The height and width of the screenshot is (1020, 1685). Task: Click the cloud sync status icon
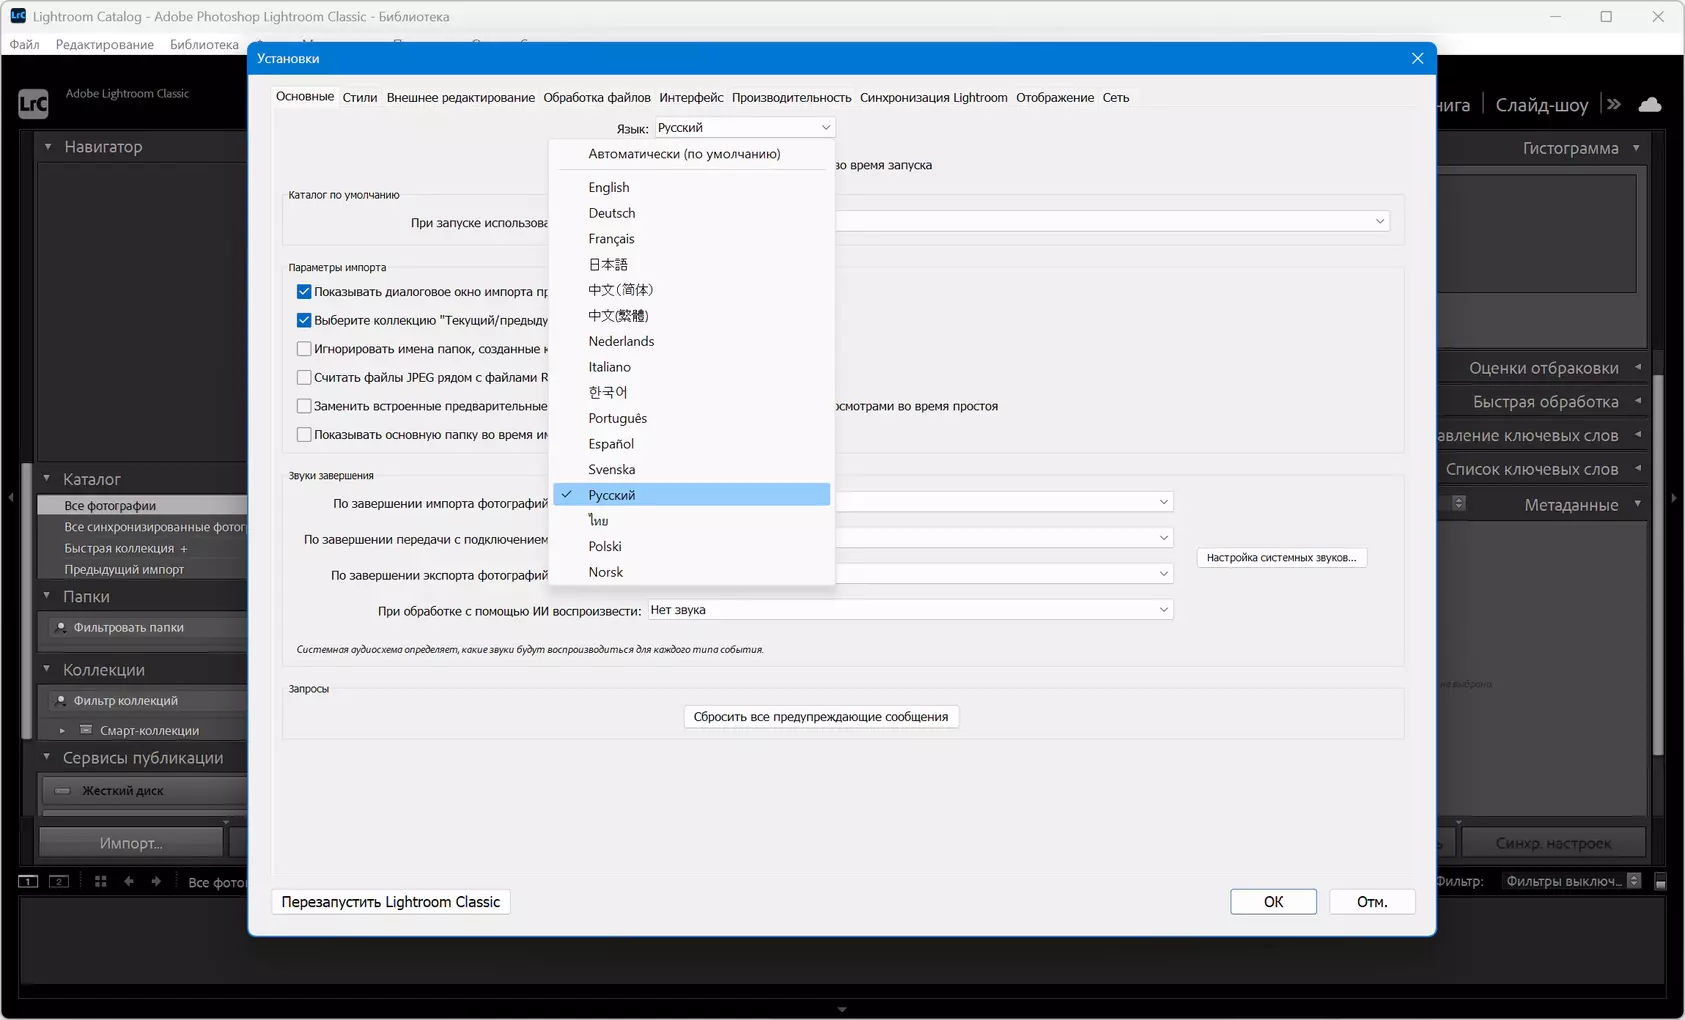[1650, 105]
